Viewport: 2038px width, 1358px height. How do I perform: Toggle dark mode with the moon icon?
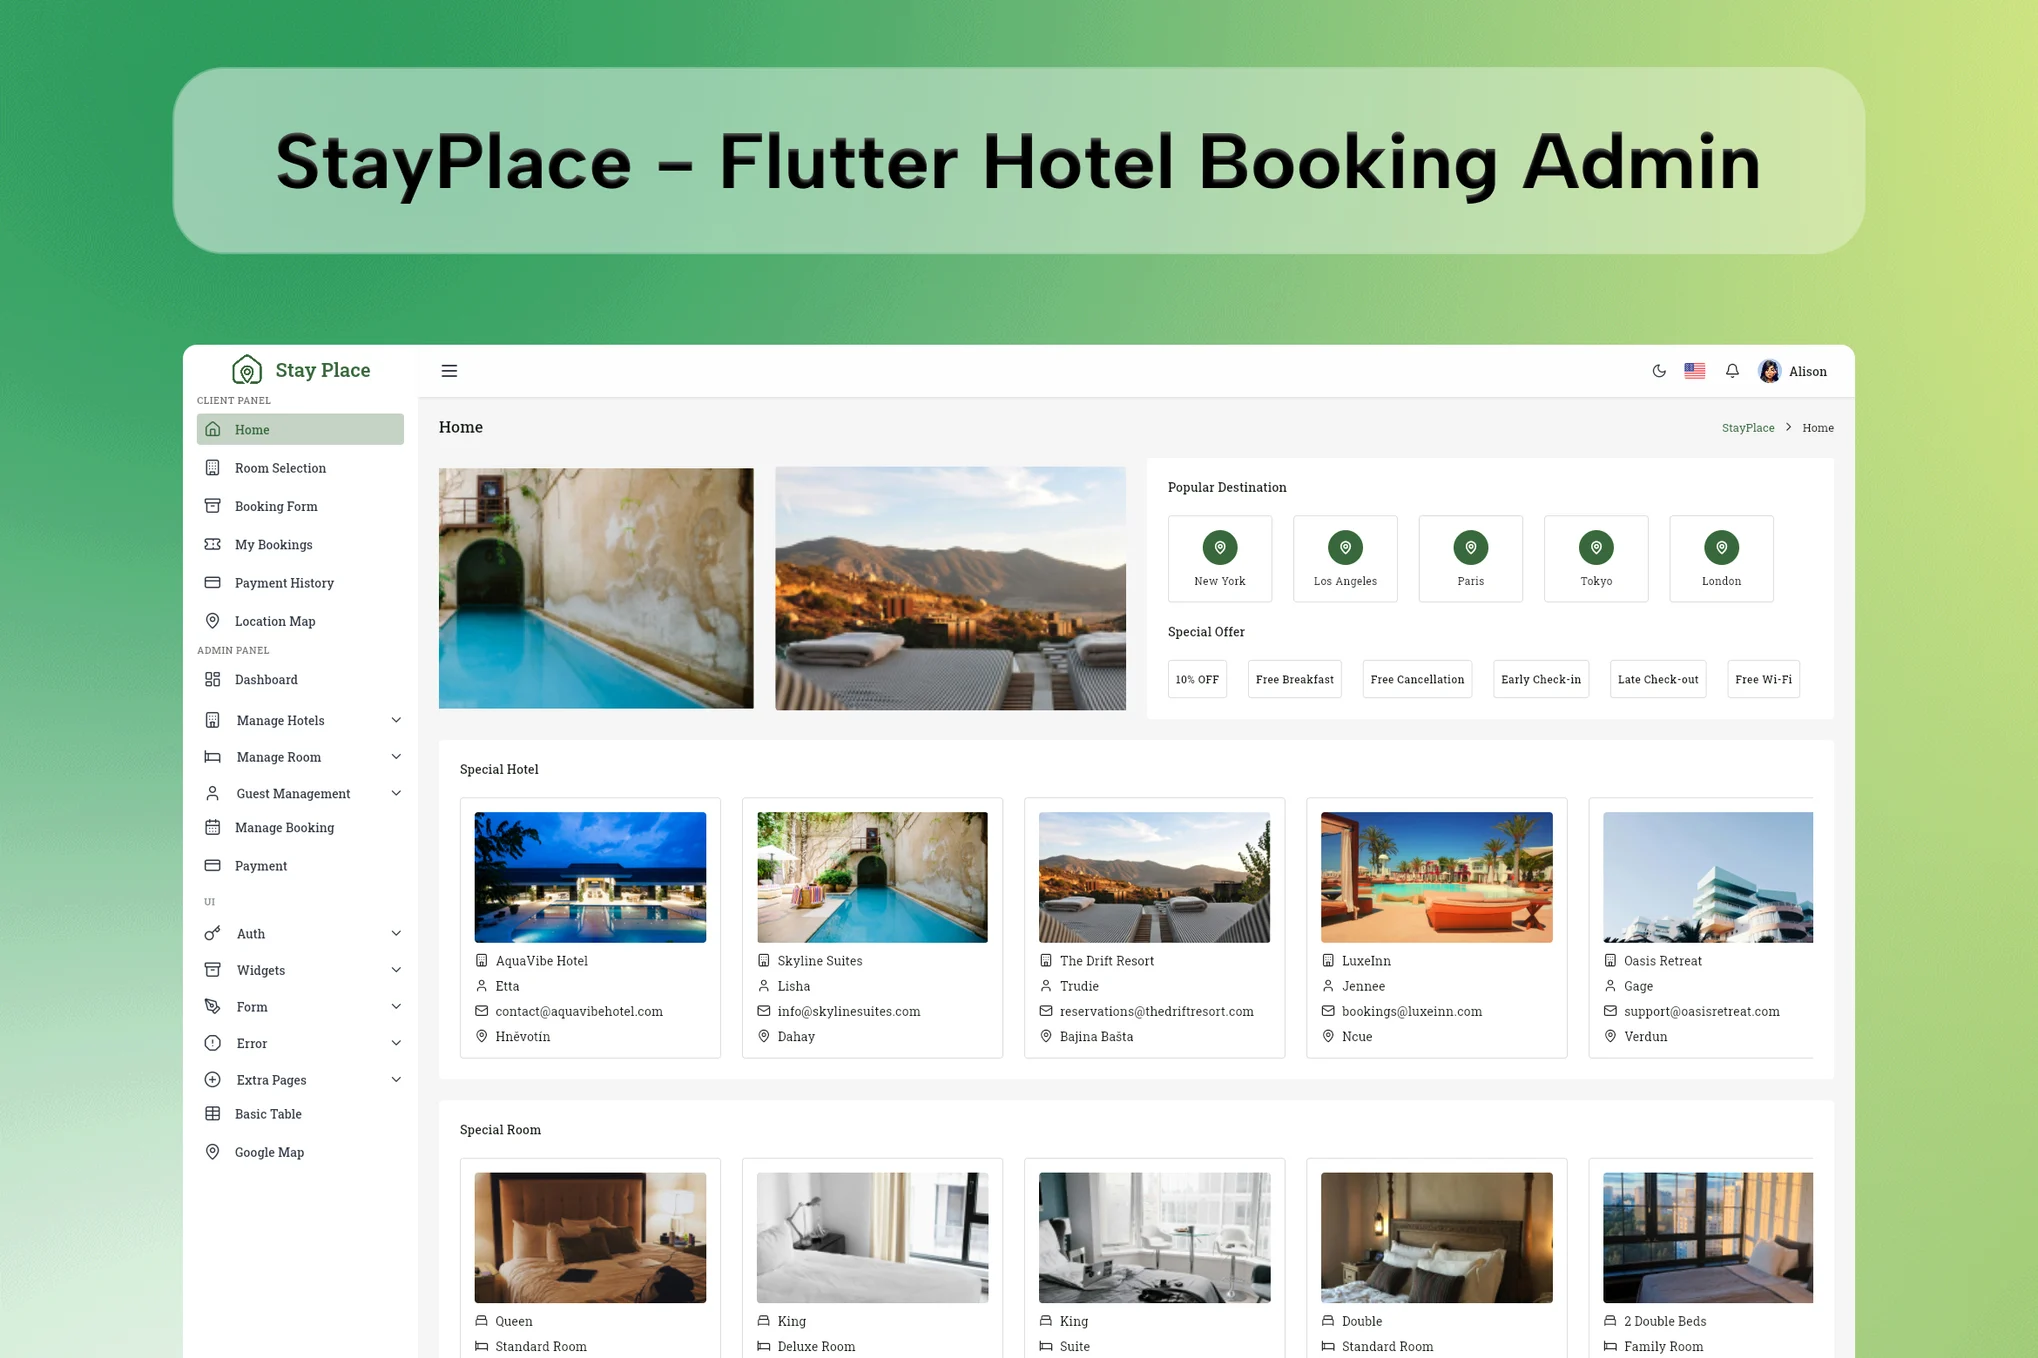(1659, 370)
